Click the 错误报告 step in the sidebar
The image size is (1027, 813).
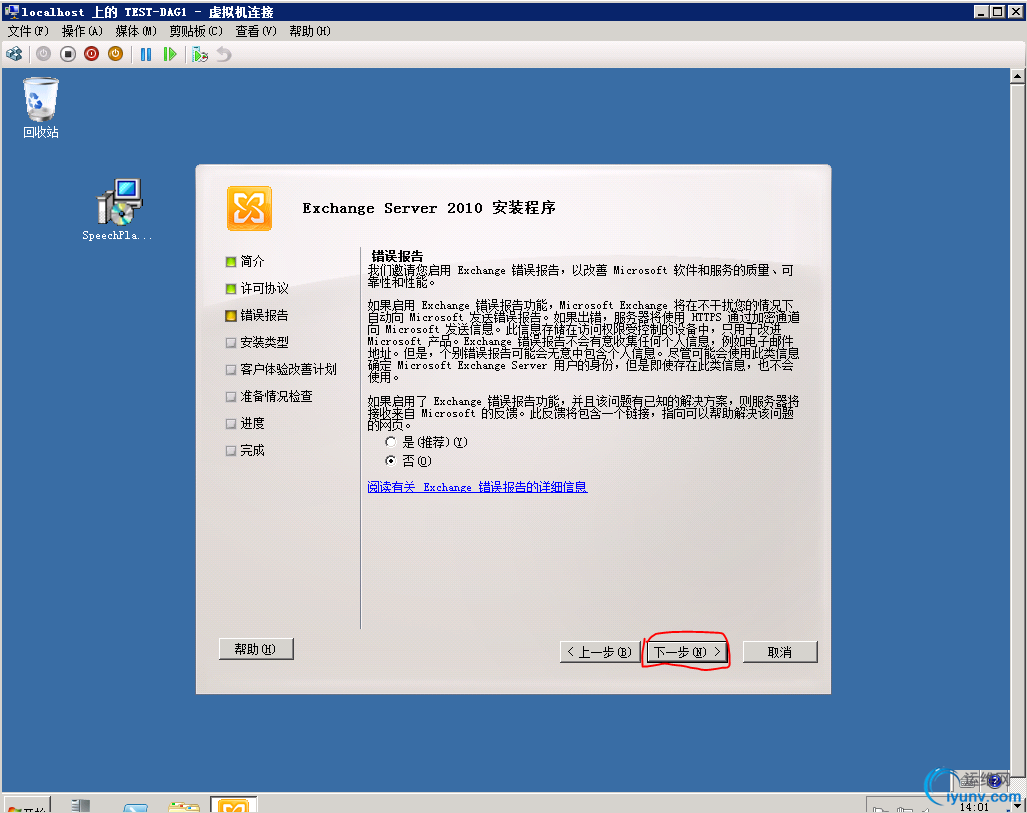pyautogui.click(x=264, y=315)
